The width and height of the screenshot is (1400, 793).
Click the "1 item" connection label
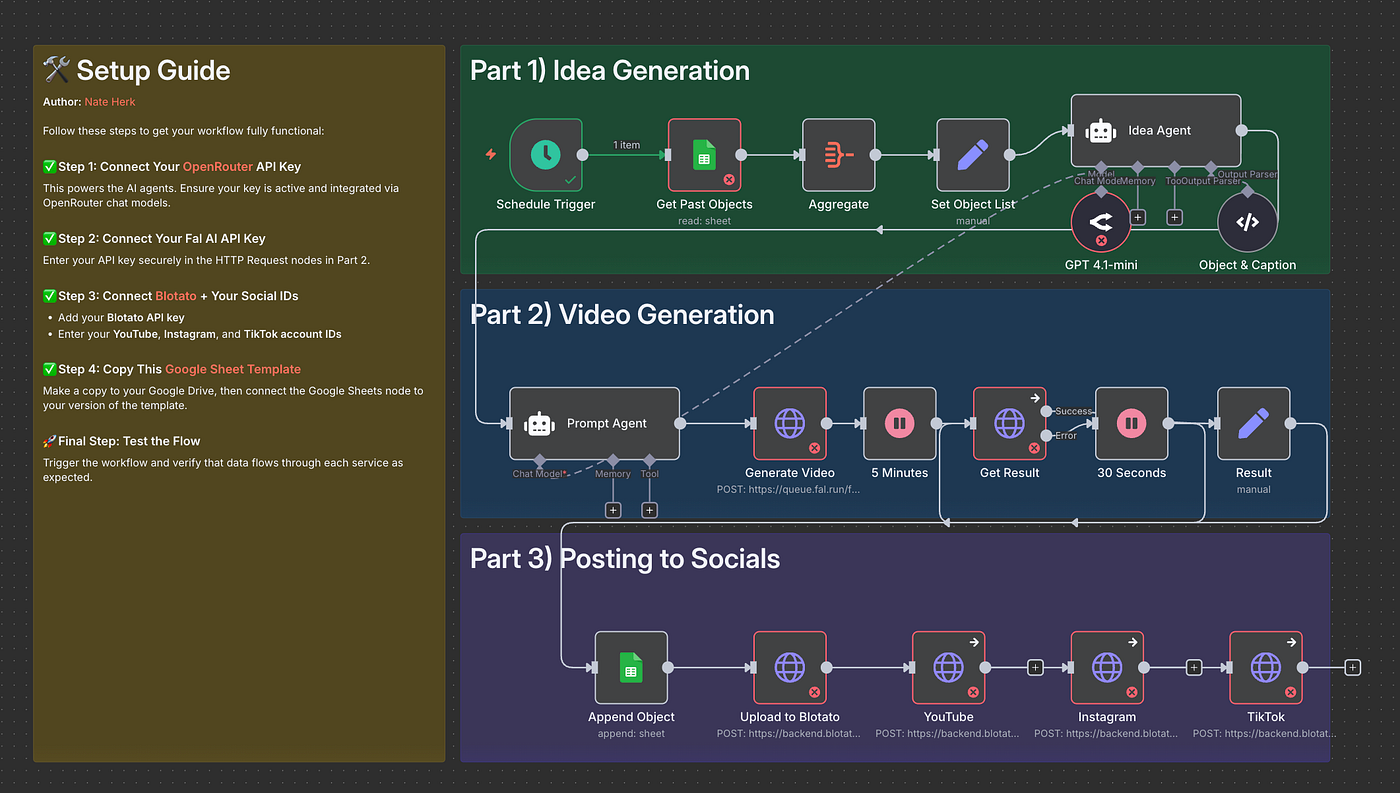(627, 145)
